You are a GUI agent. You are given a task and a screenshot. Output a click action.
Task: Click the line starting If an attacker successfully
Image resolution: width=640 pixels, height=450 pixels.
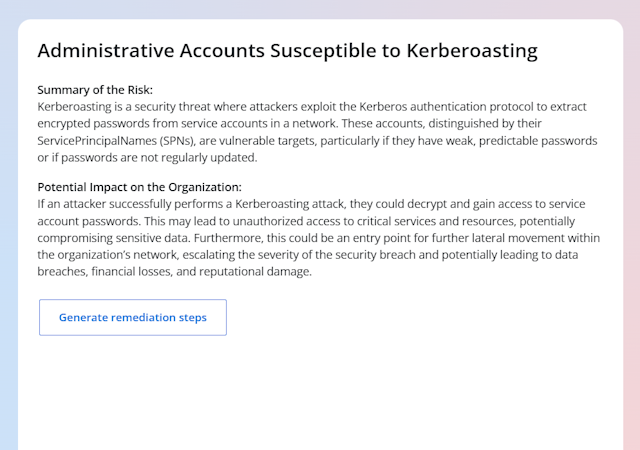point(311,204)
